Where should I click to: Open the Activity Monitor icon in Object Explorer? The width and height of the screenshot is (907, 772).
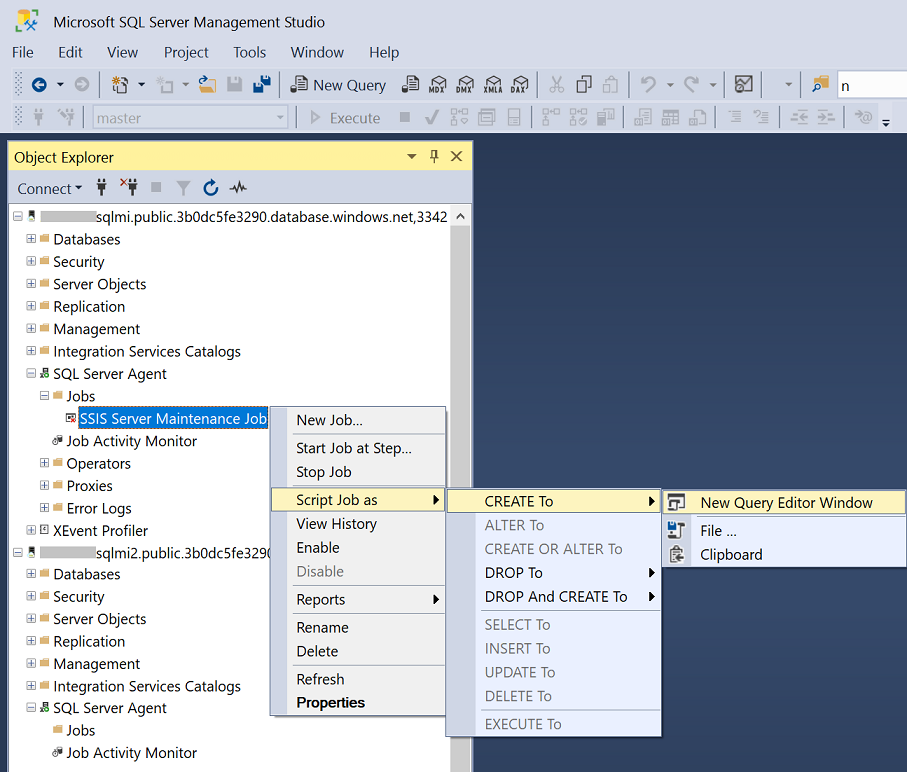[237, 188]
